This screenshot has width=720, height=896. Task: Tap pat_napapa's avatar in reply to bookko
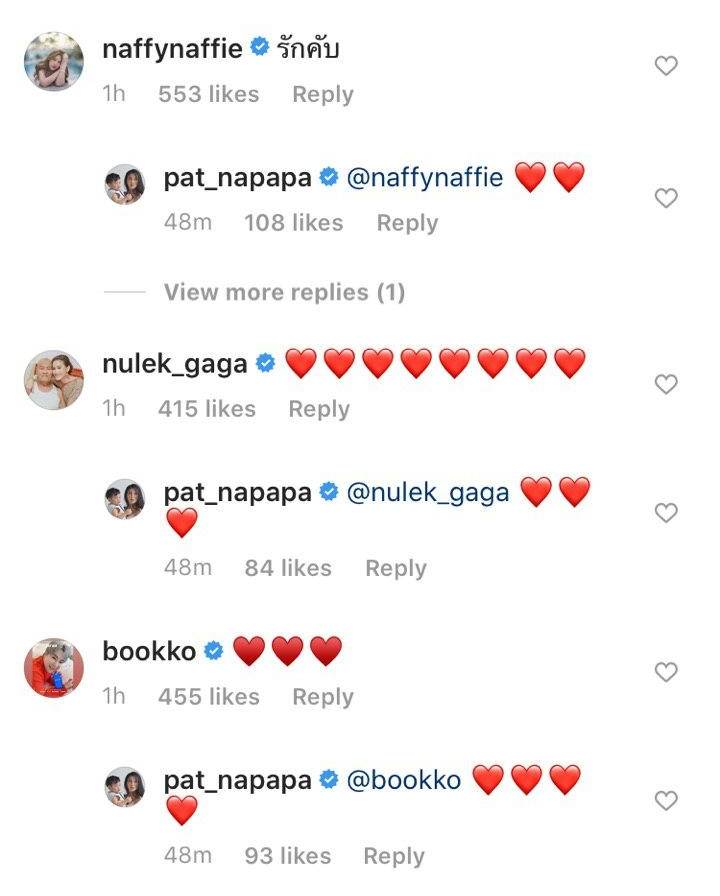125,787
